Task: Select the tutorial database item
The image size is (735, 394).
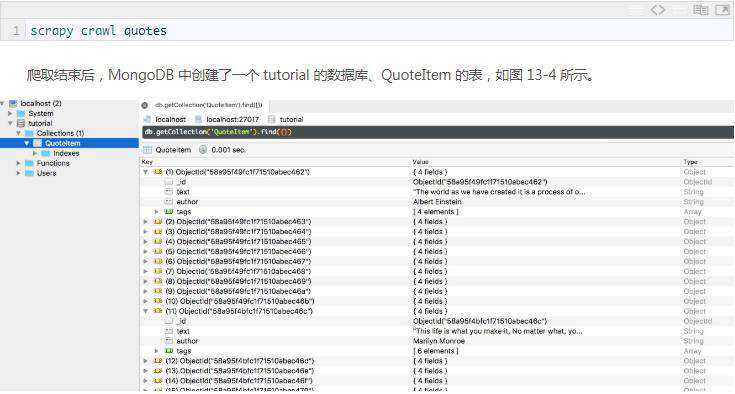Action: pos(40,123)
